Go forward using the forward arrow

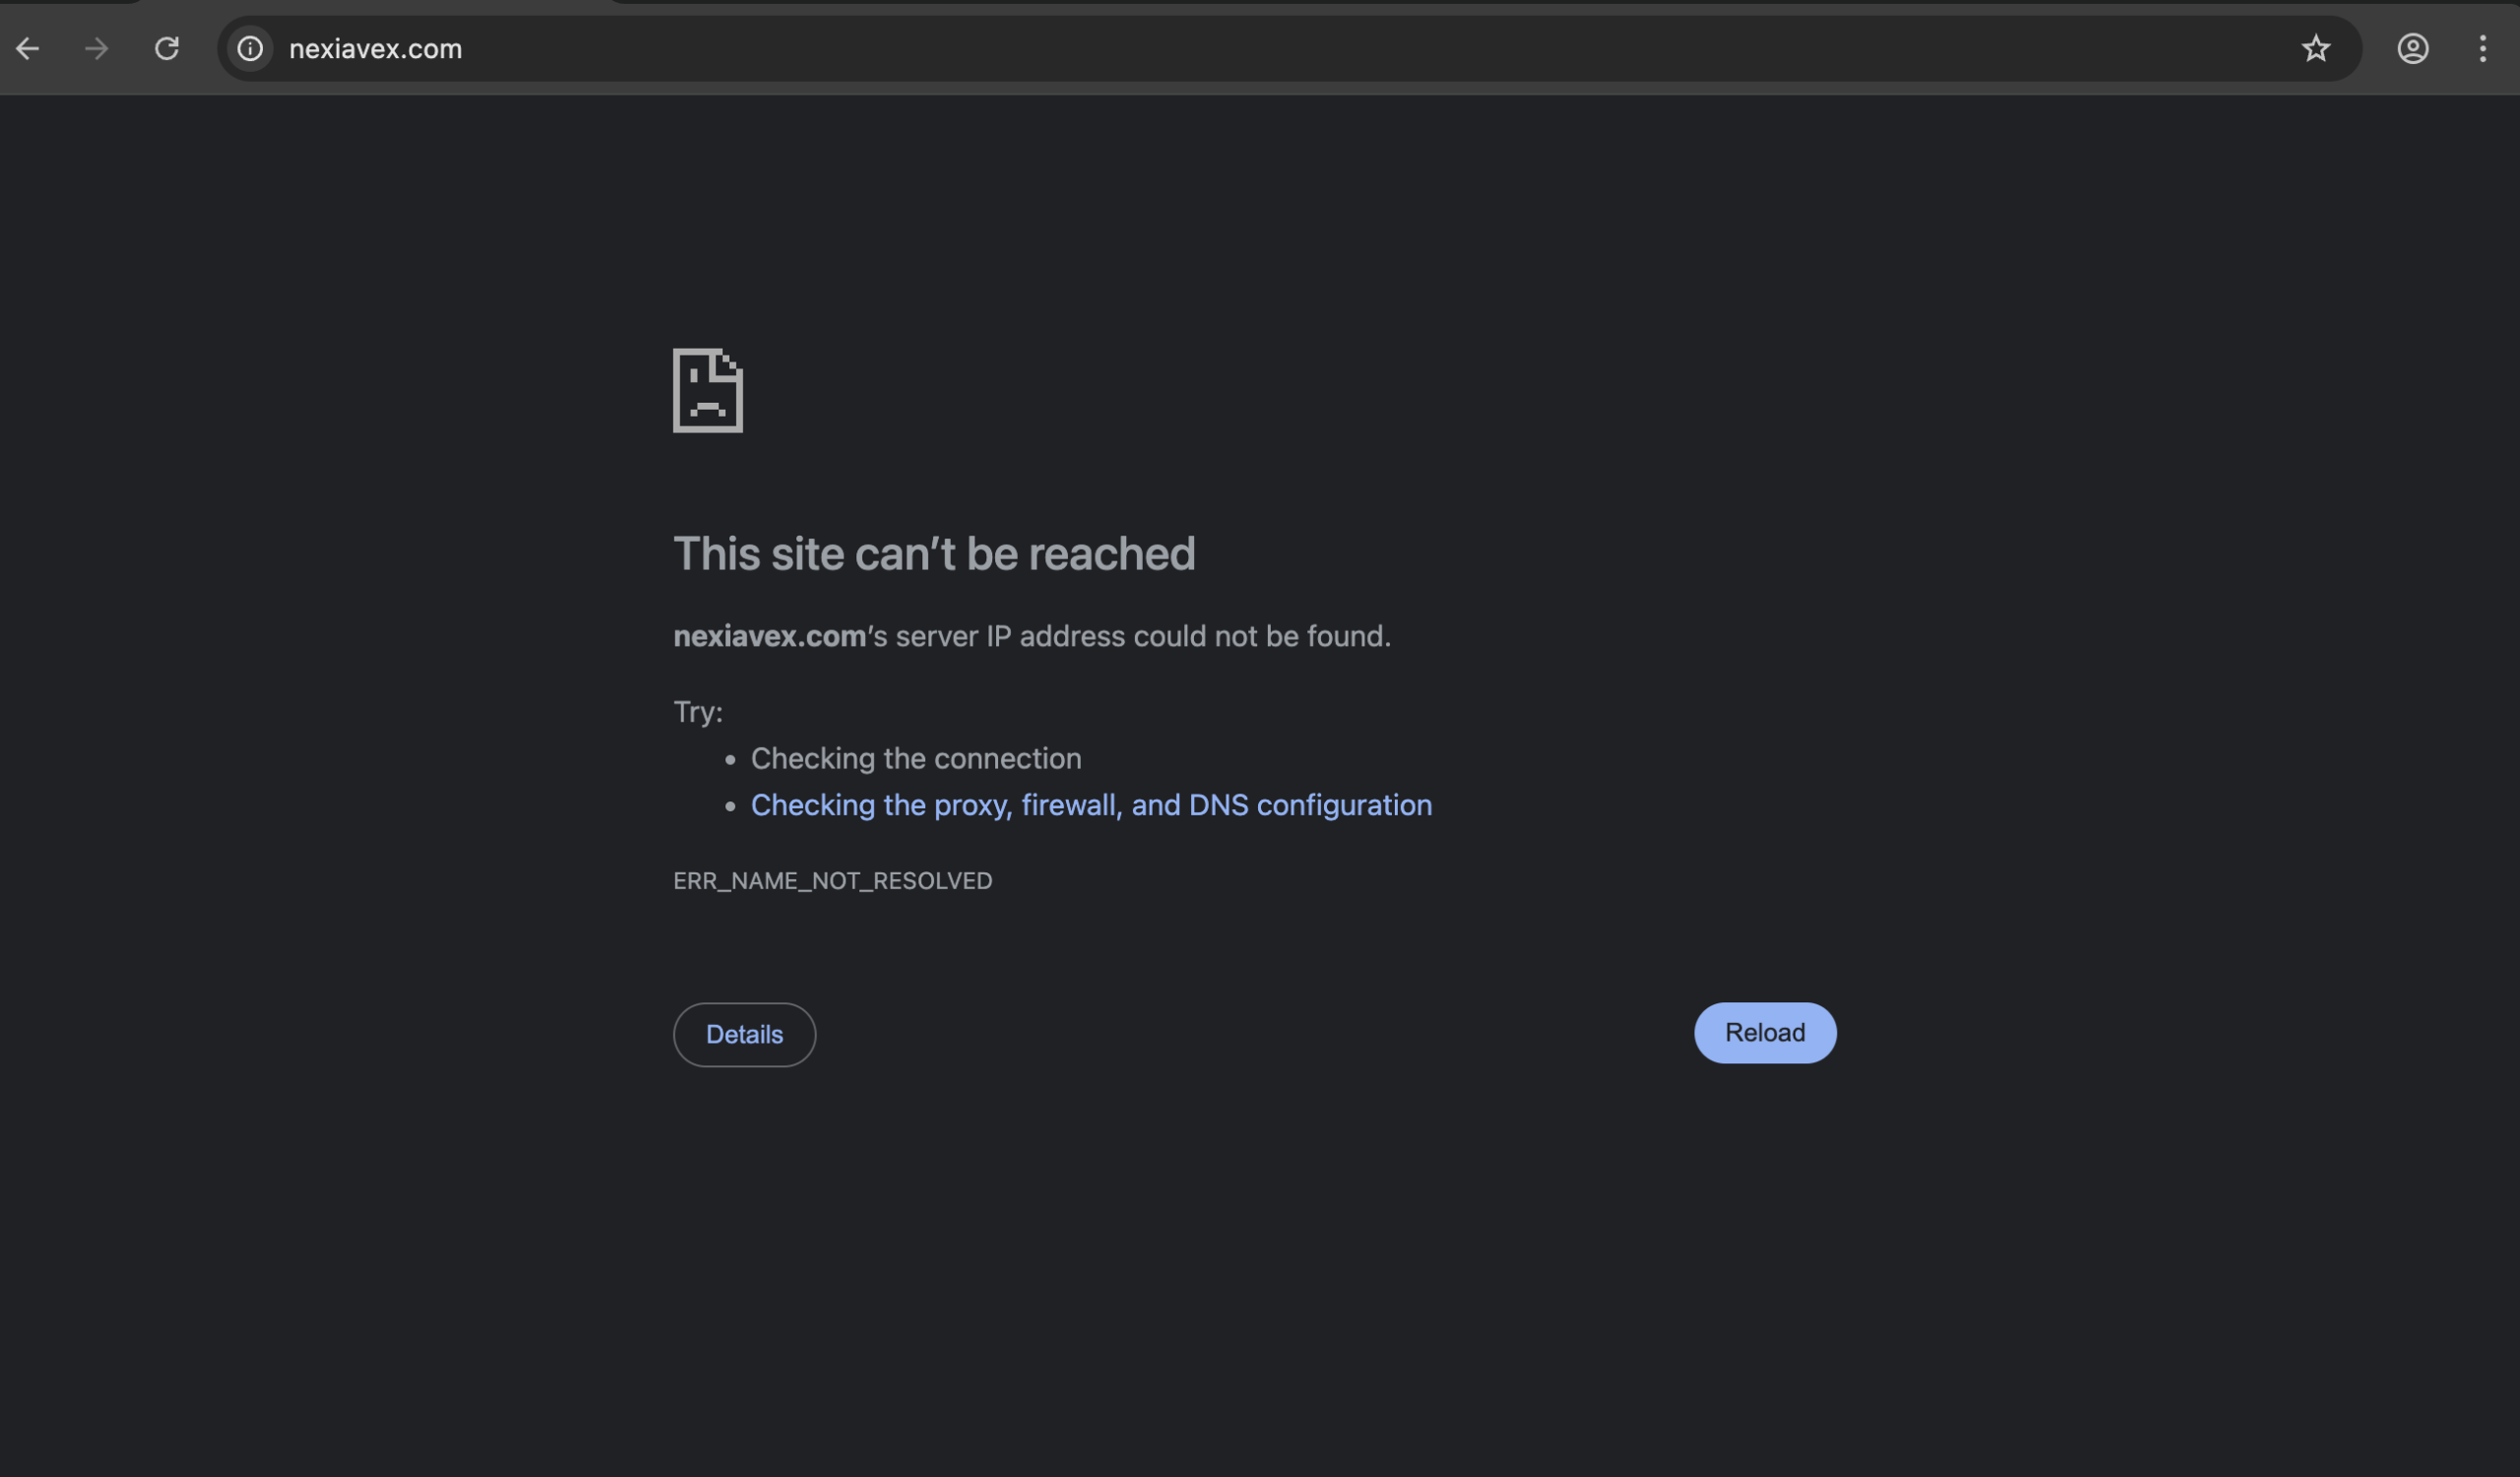(96, 48)
